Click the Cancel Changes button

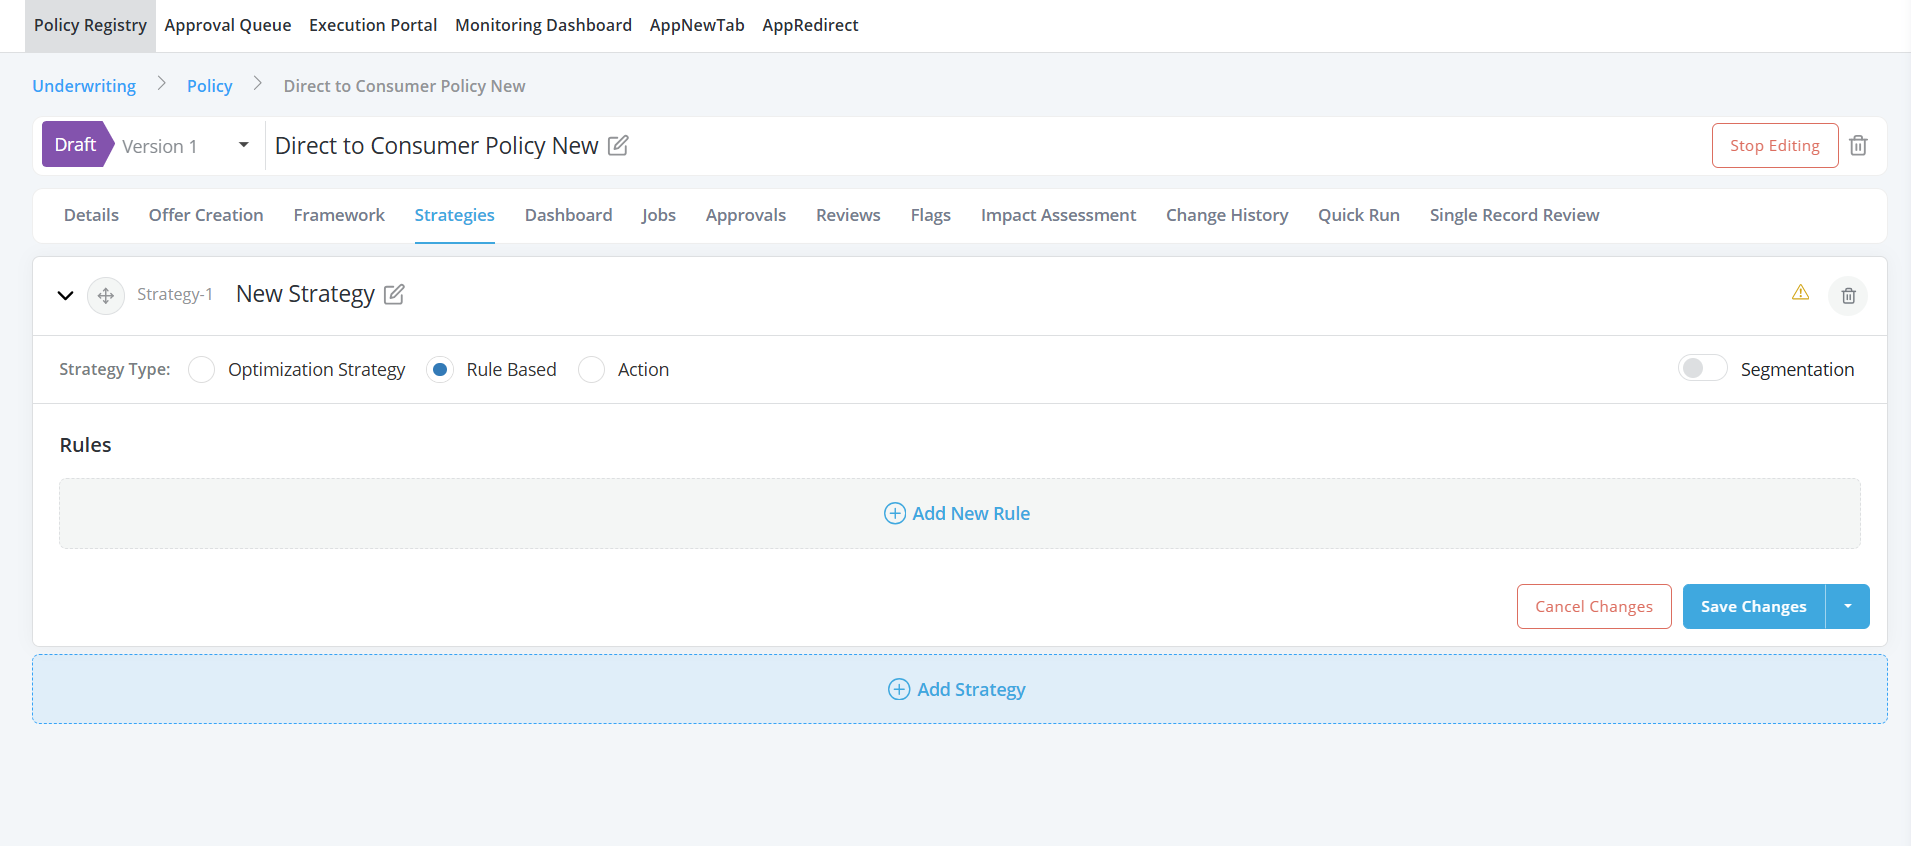click(x=1593, y=607)
